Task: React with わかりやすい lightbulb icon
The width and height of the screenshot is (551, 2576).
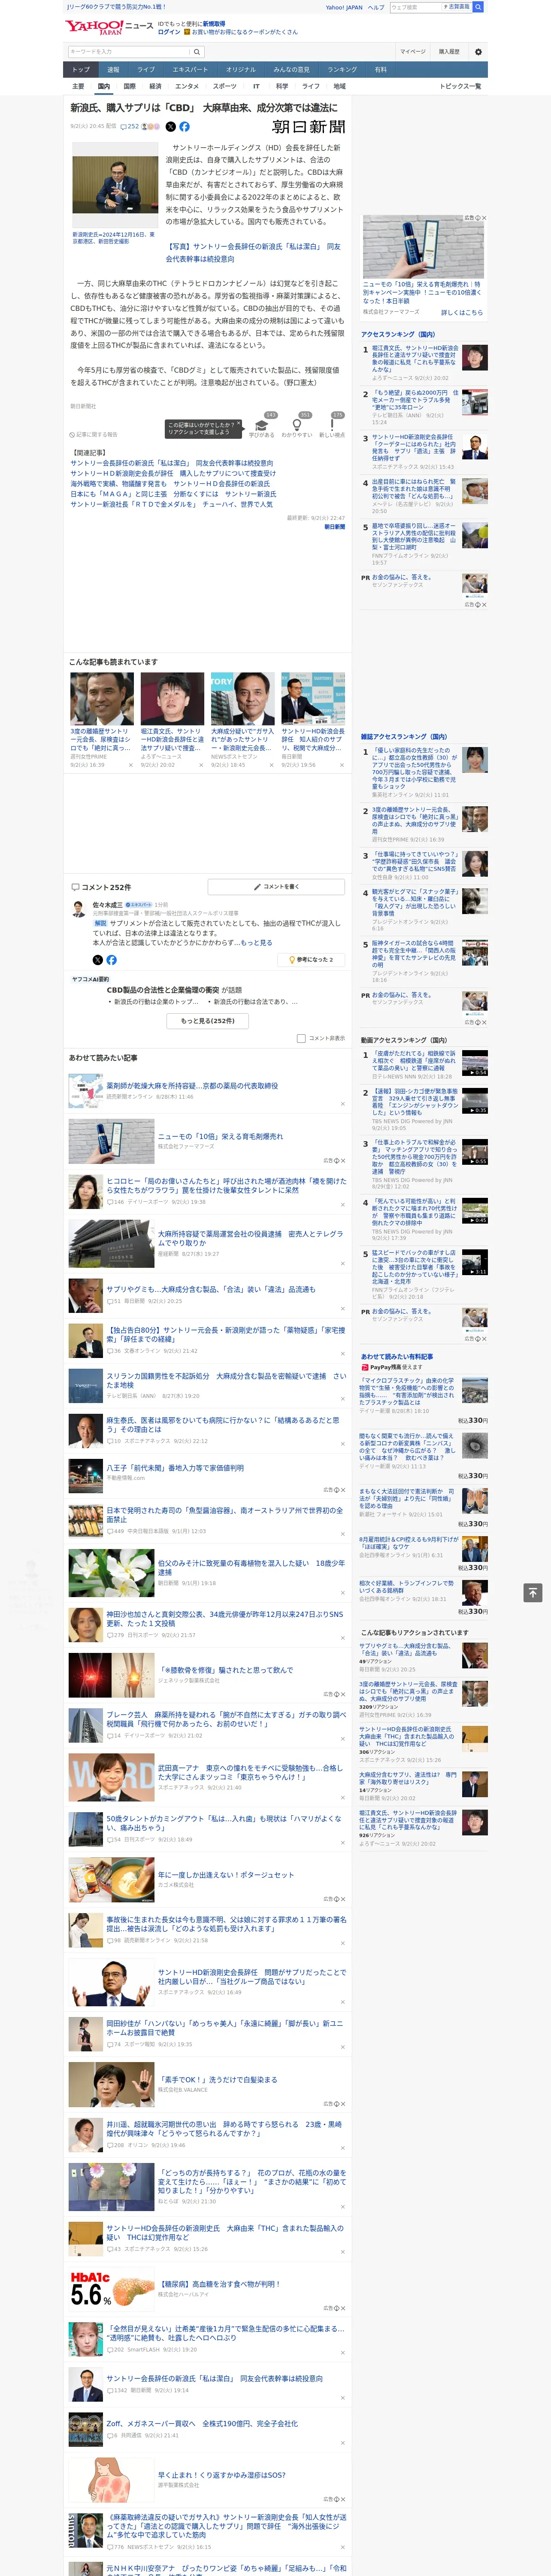Action: [296, 425]
